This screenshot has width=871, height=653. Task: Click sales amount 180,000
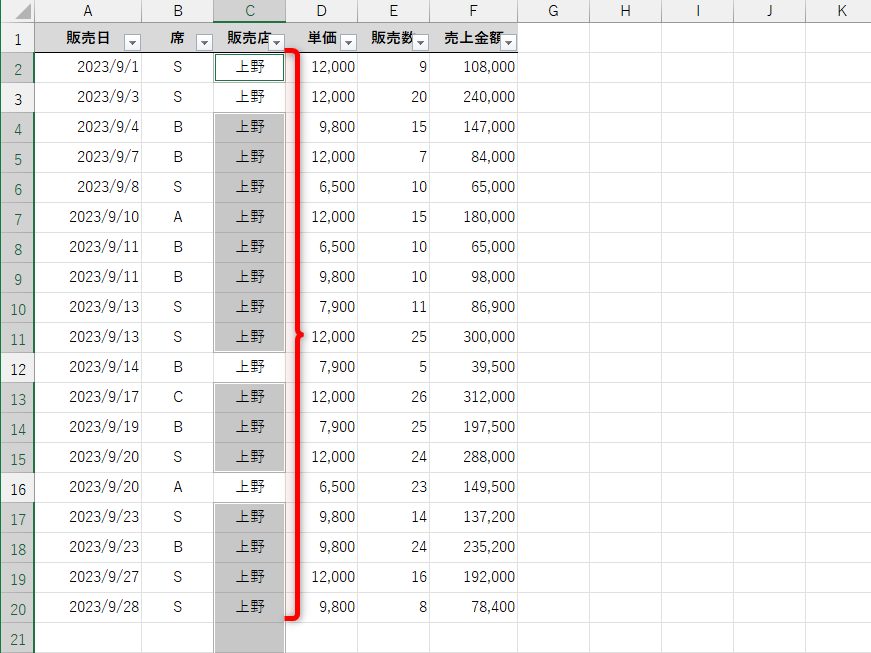point(473,217)
